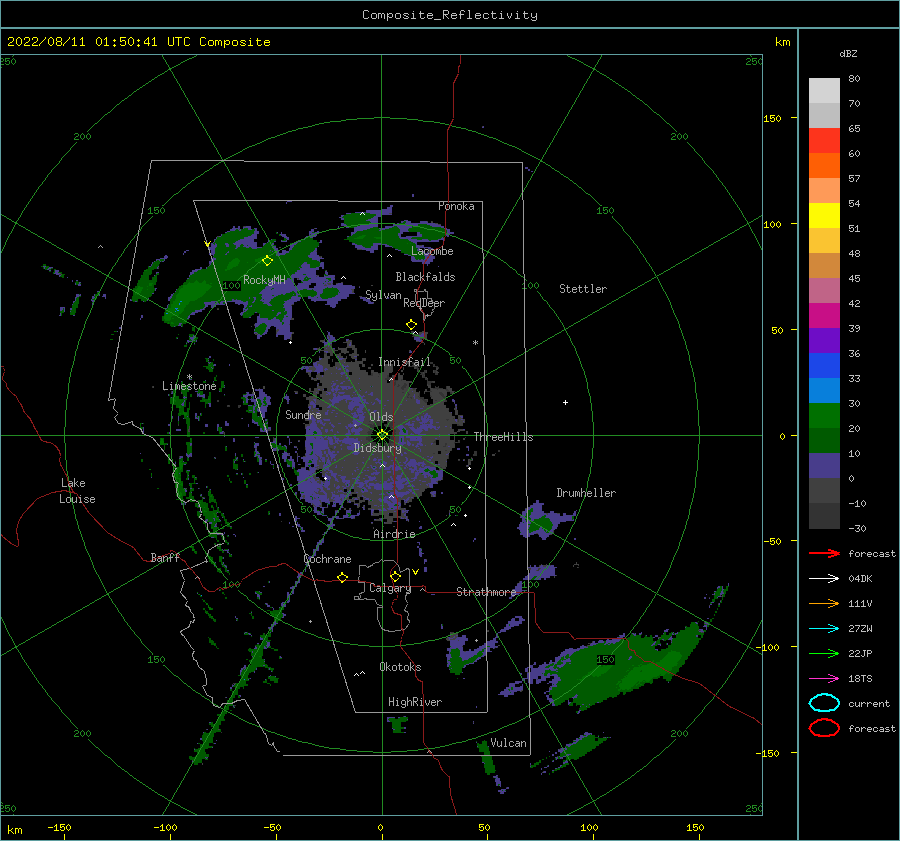The image size is (900, 841).
Task: Click the Banff label
Action: 165,558
